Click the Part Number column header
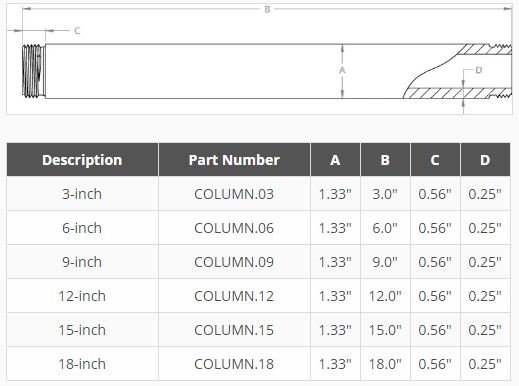The width and height of the screenshot is (519, 386). 234,160
